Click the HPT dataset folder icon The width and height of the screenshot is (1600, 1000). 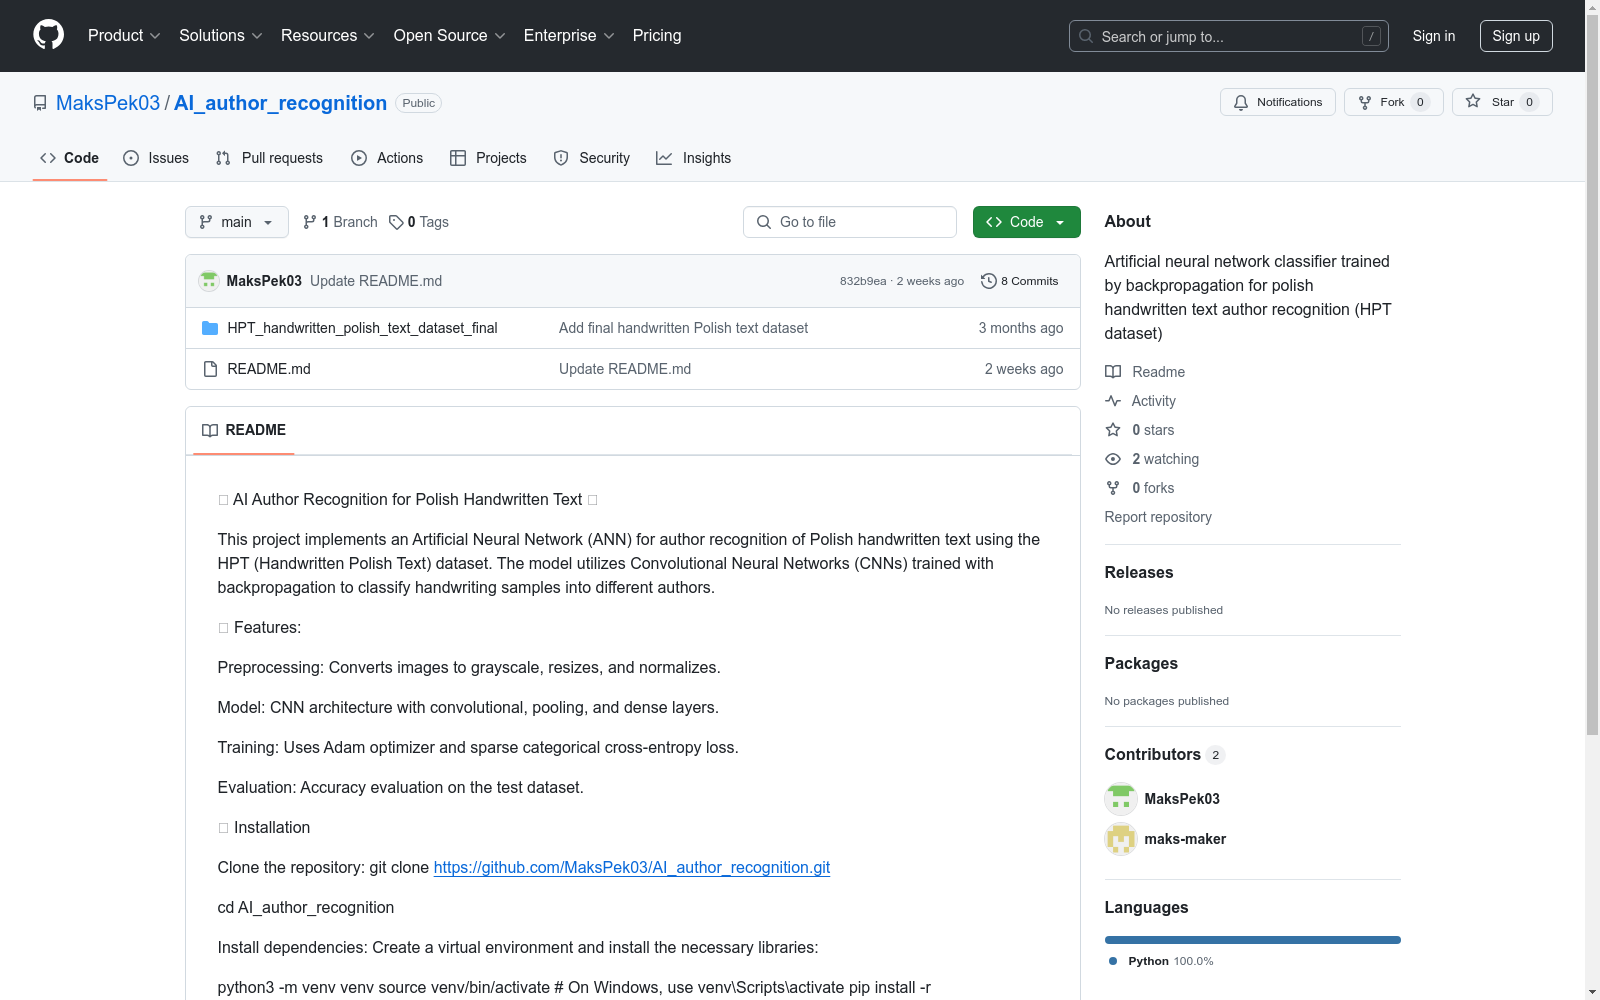[210, 328]
